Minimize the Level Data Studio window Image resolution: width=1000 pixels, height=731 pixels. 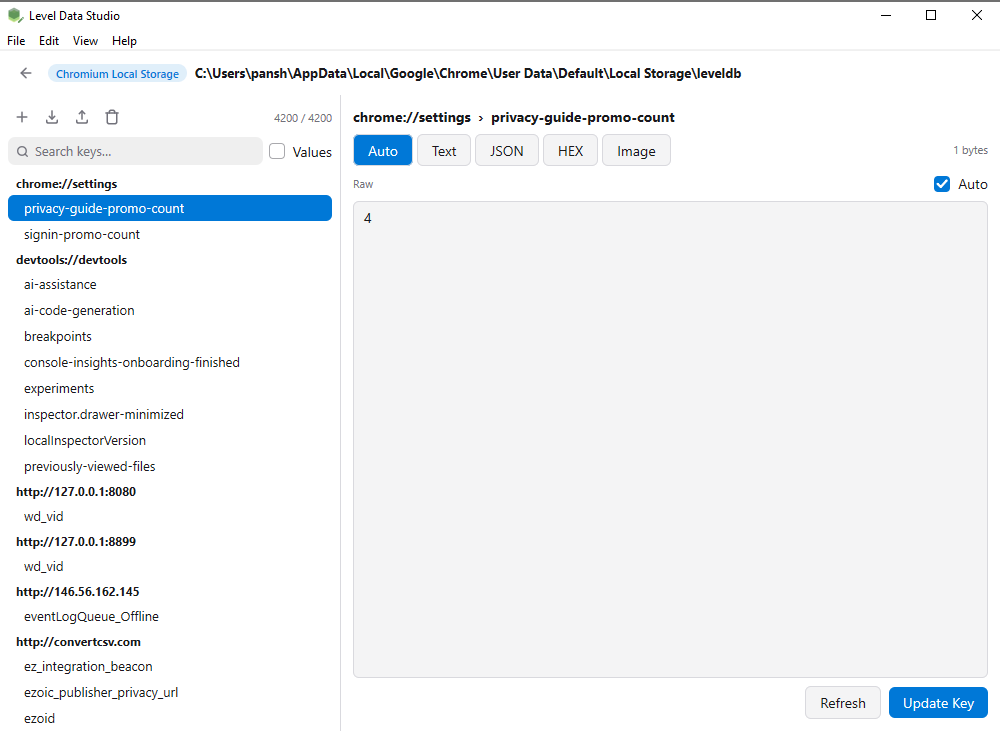[x=886, y=15]
